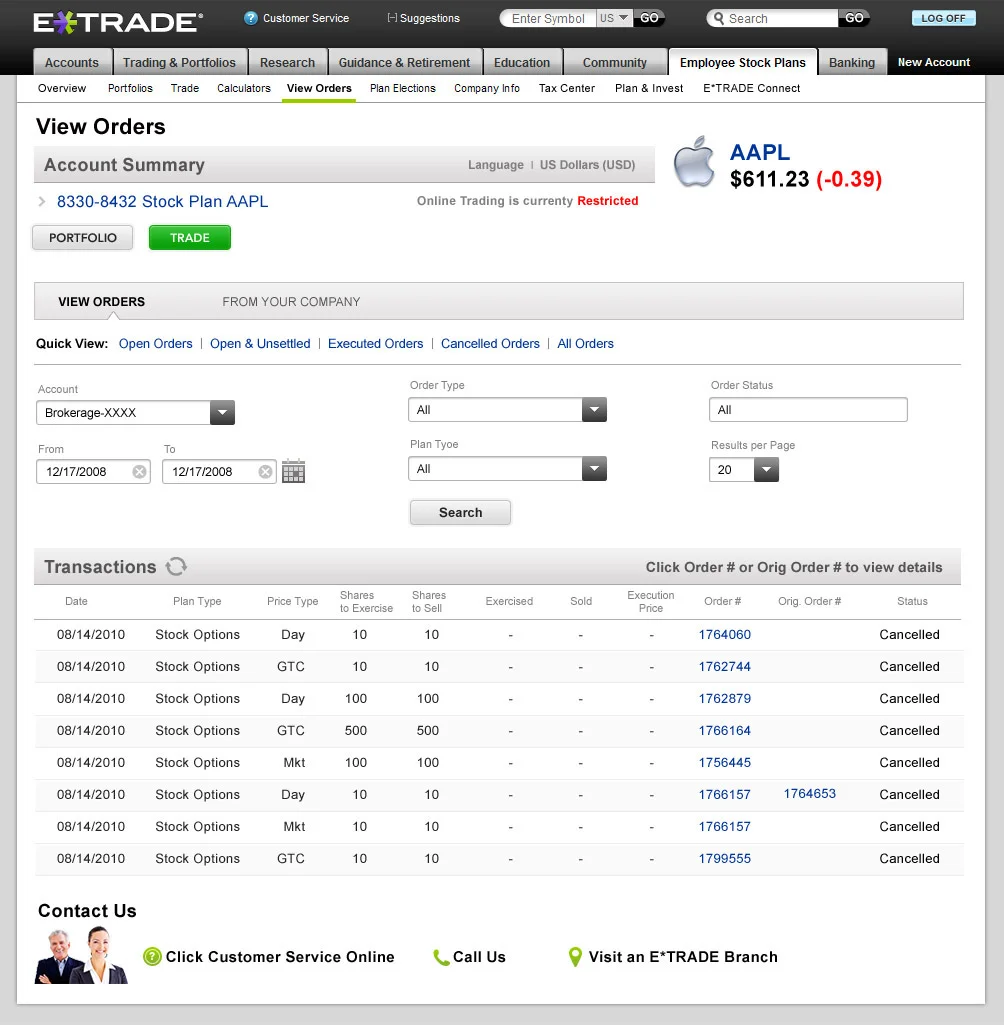Open the 8330-8432 Stock Plan AAPL link
The image size is (1004, 1025).
162,201
